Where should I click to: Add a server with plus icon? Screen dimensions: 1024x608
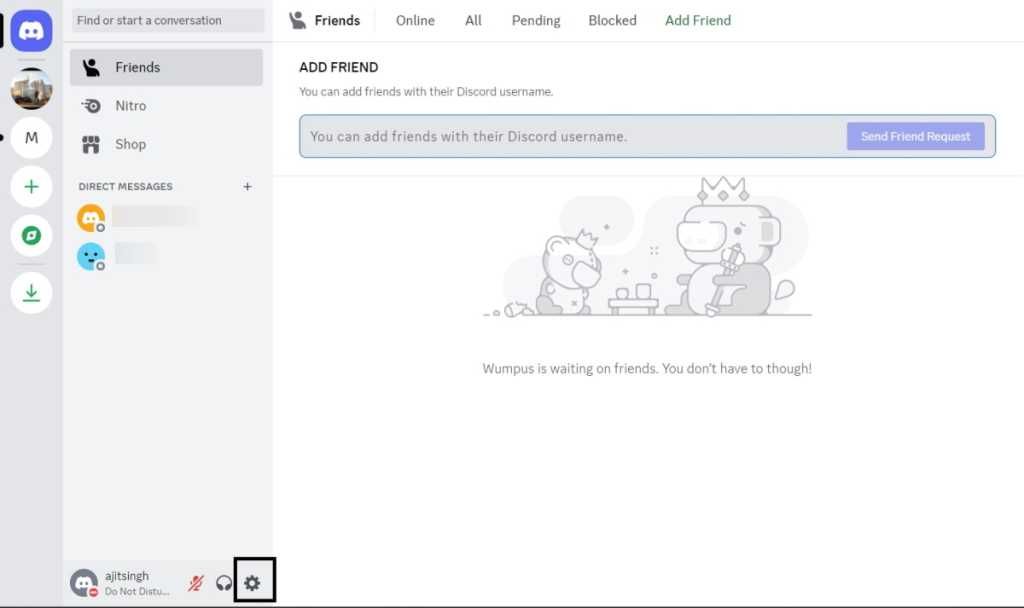pyautogui.click(x=31, y=187)
